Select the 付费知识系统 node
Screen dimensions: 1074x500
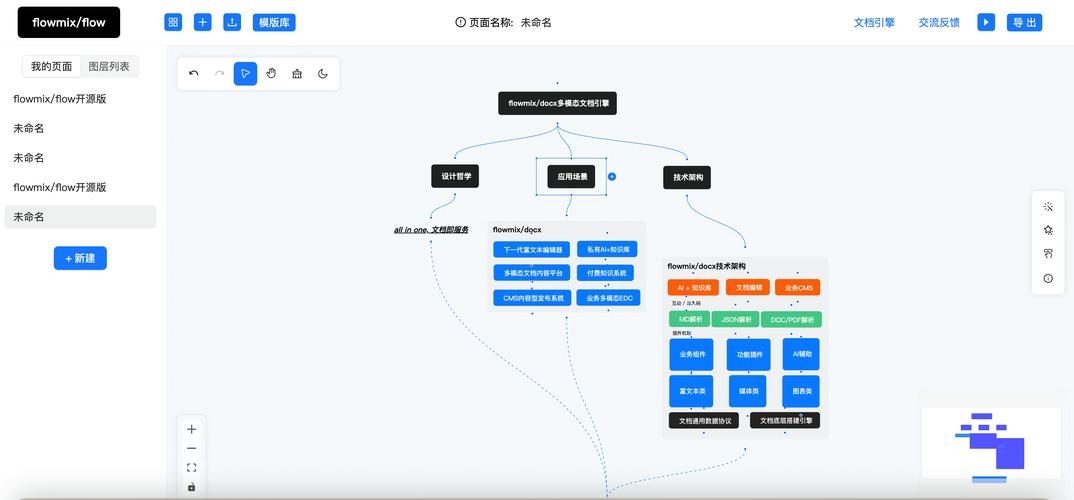tap(605, 273)
